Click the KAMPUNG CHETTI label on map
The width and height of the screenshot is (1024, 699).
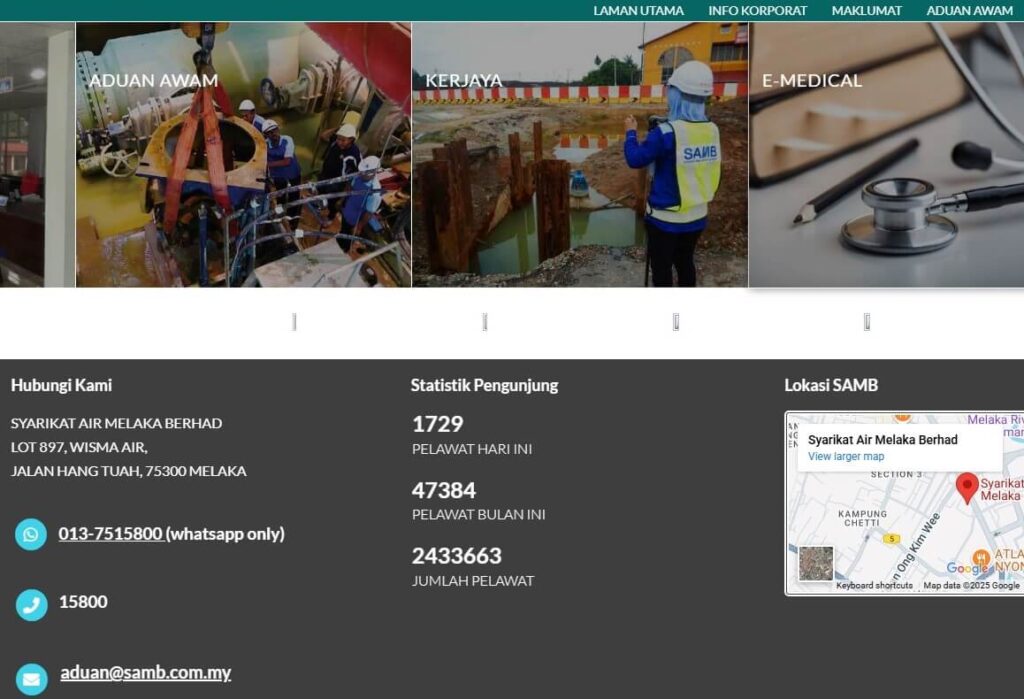[x=862, y=518]
